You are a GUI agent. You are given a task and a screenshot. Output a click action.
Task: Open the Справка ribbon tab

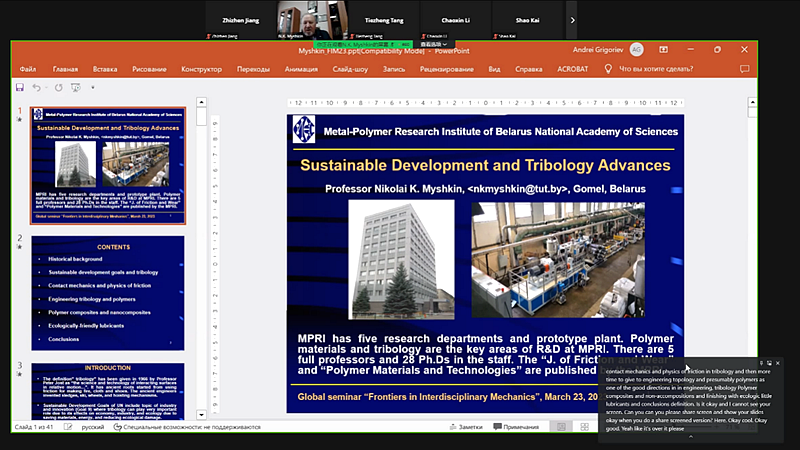(529, 69)
